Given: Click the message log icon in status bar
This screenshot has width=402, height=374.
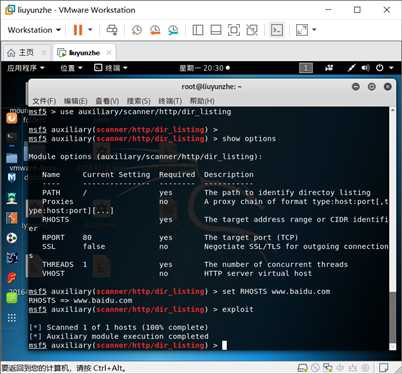Looking at the screenshot, I should (x=384, y=368).
